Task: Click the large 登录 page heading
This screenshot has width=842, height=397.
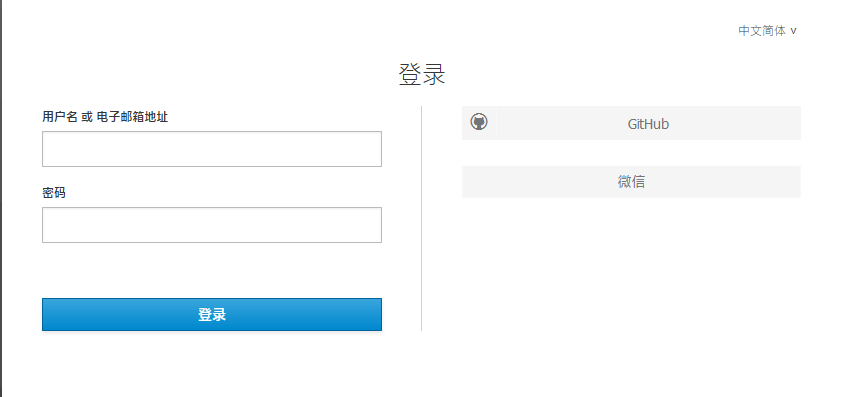Action: pos(422,74)
